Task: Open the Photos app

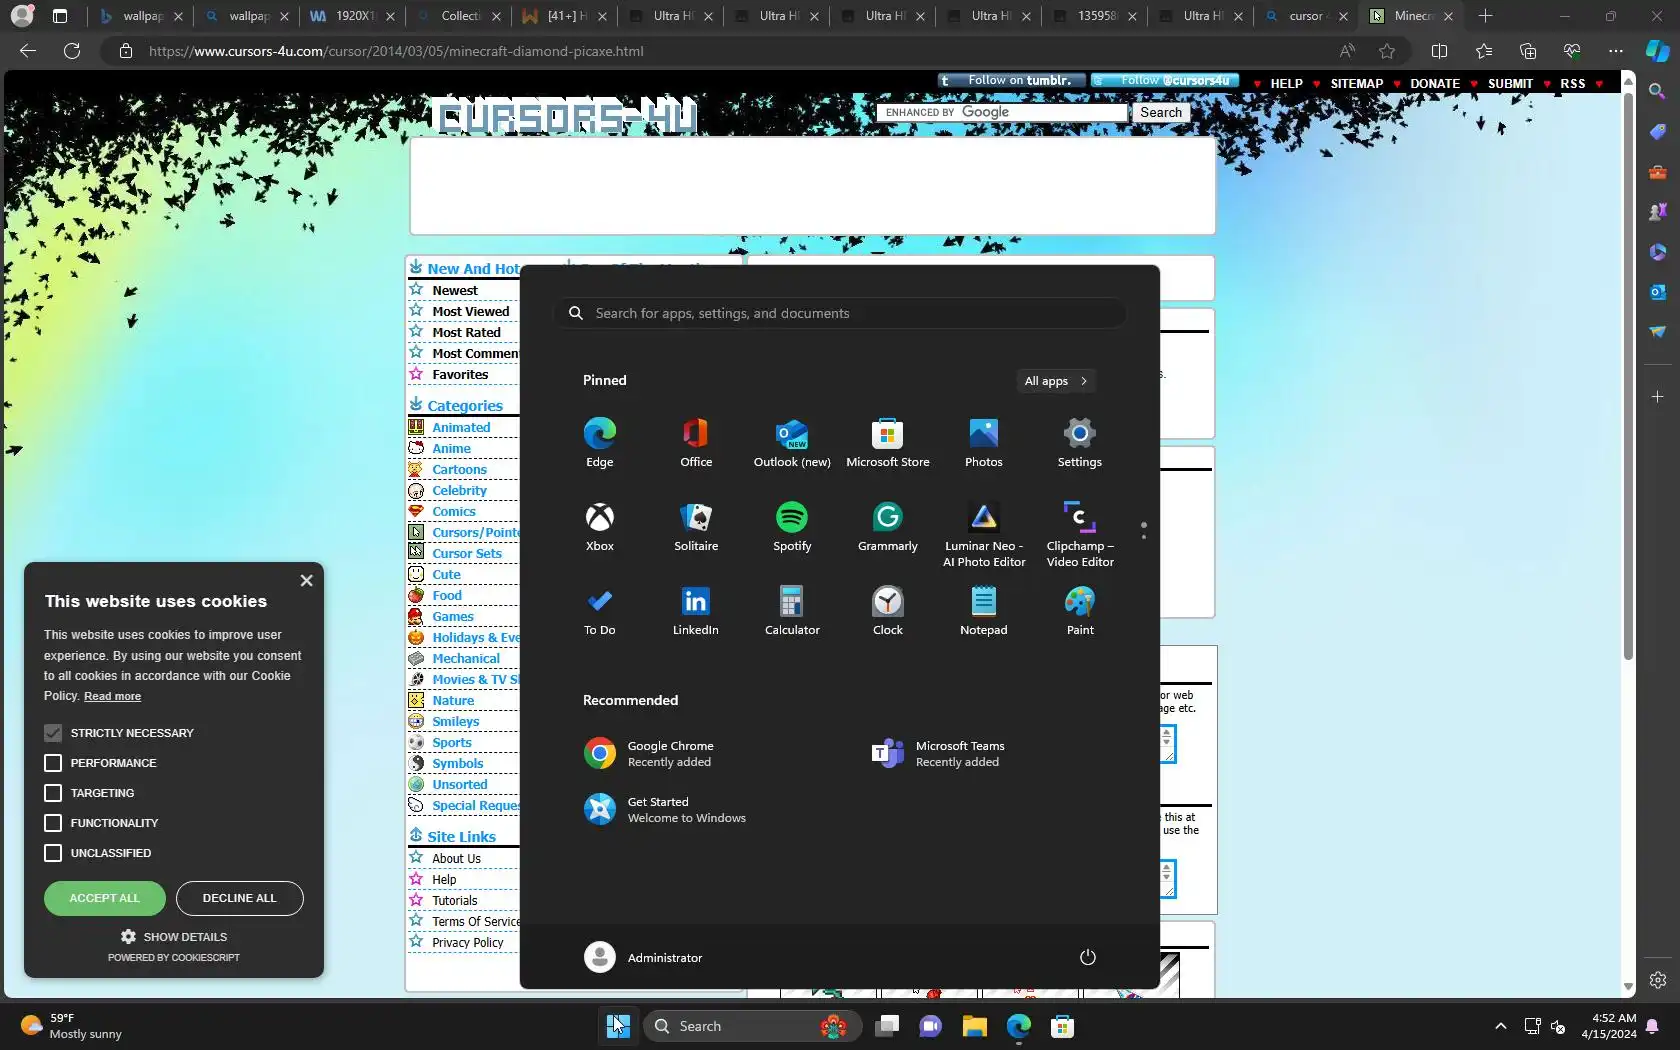Action: (984, 442)
